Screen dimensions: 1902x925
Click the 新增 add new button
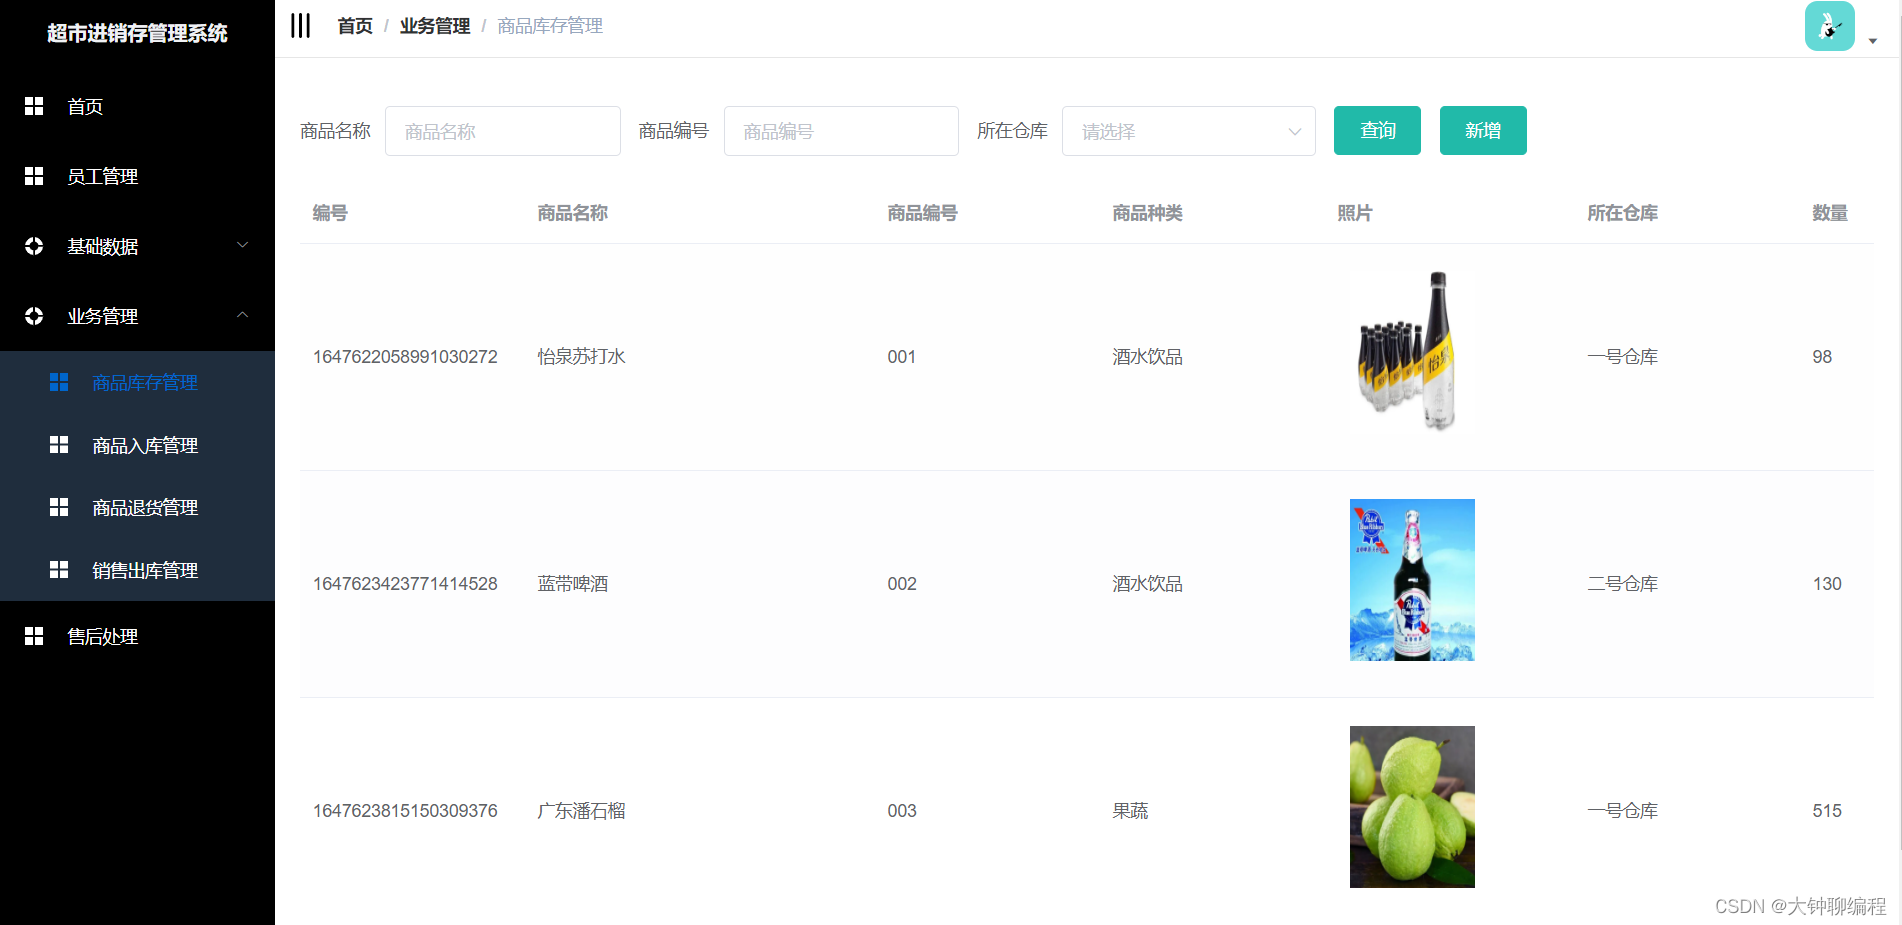coord(1483,130)
